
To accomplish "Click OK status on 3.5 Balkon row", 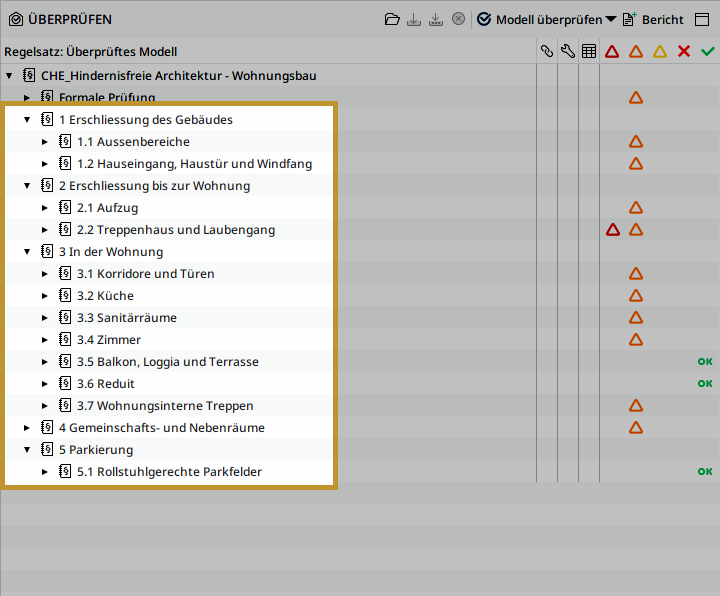I will 705,362.
